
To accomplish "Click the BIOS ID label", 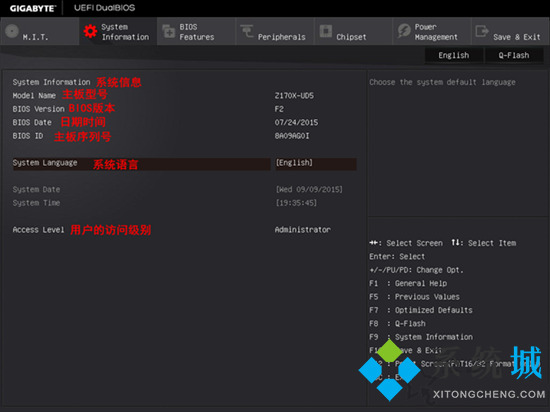I will pyautogui.click(x=28, y=136).
